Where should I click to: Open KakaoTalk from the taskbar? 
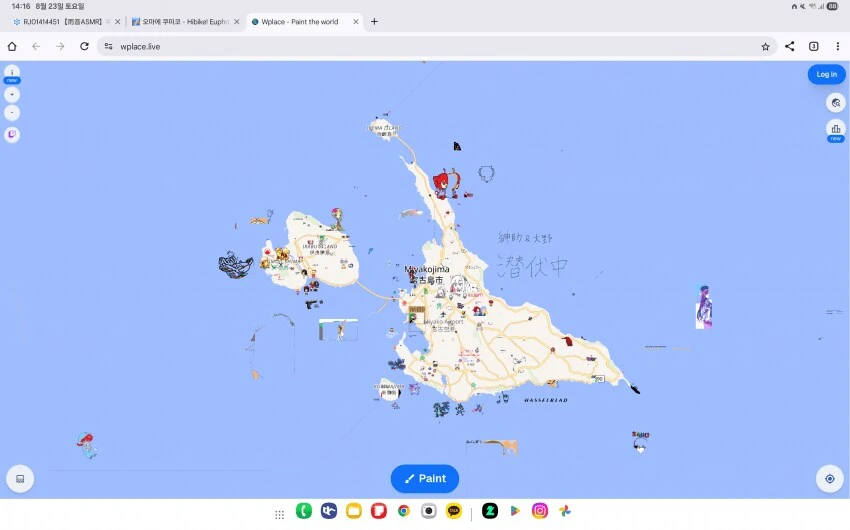click(453, 510)
